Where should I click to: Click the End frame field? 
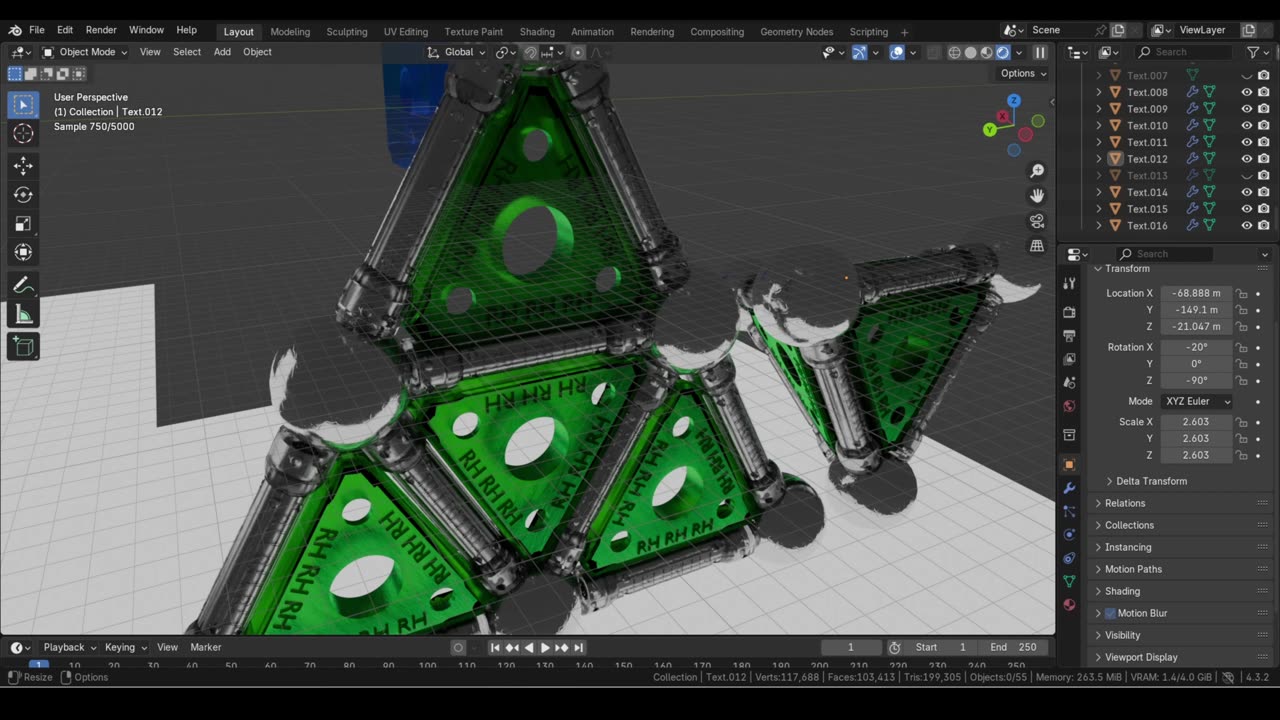pos(1013,647)
